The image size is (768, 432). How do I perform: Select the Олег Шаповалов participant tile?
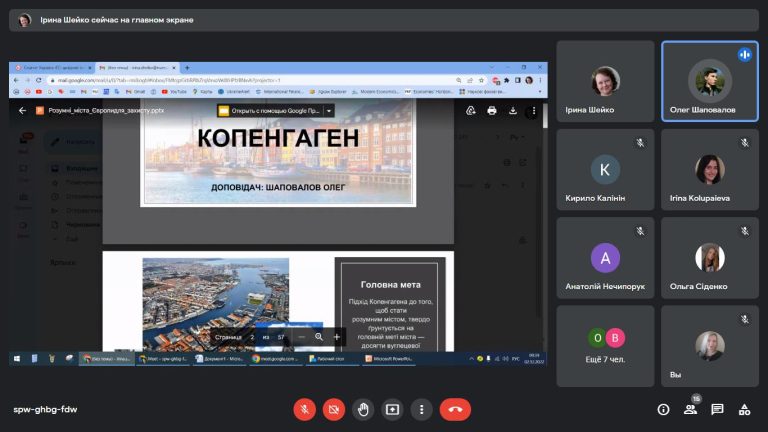click(x=710, y=81)
